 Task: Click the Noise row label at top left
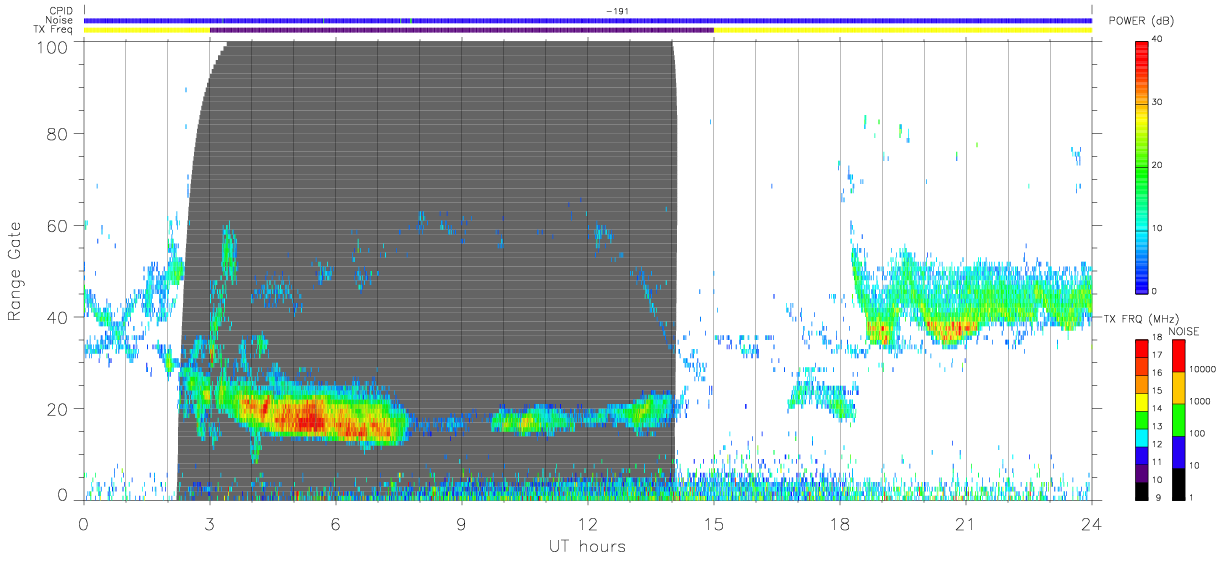click(x=61, y=20)
